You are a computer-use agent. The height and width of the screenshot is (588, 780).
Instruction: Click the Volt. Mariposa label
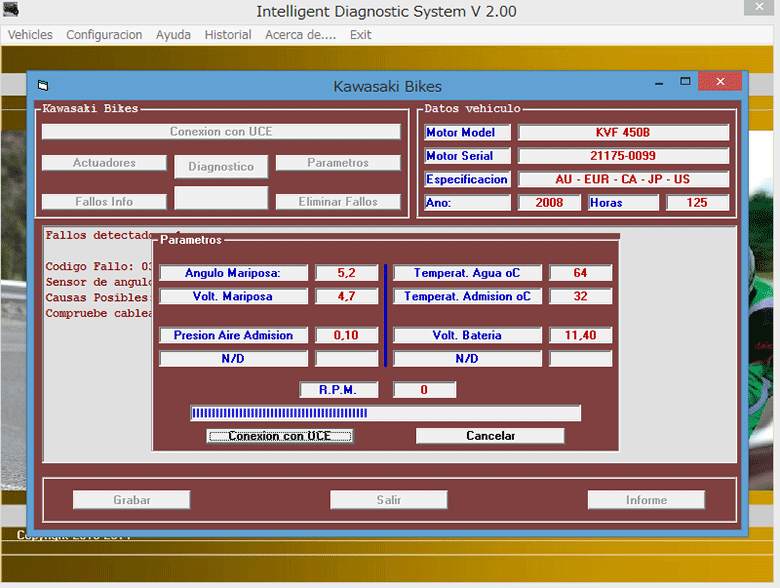click(233, 296)
